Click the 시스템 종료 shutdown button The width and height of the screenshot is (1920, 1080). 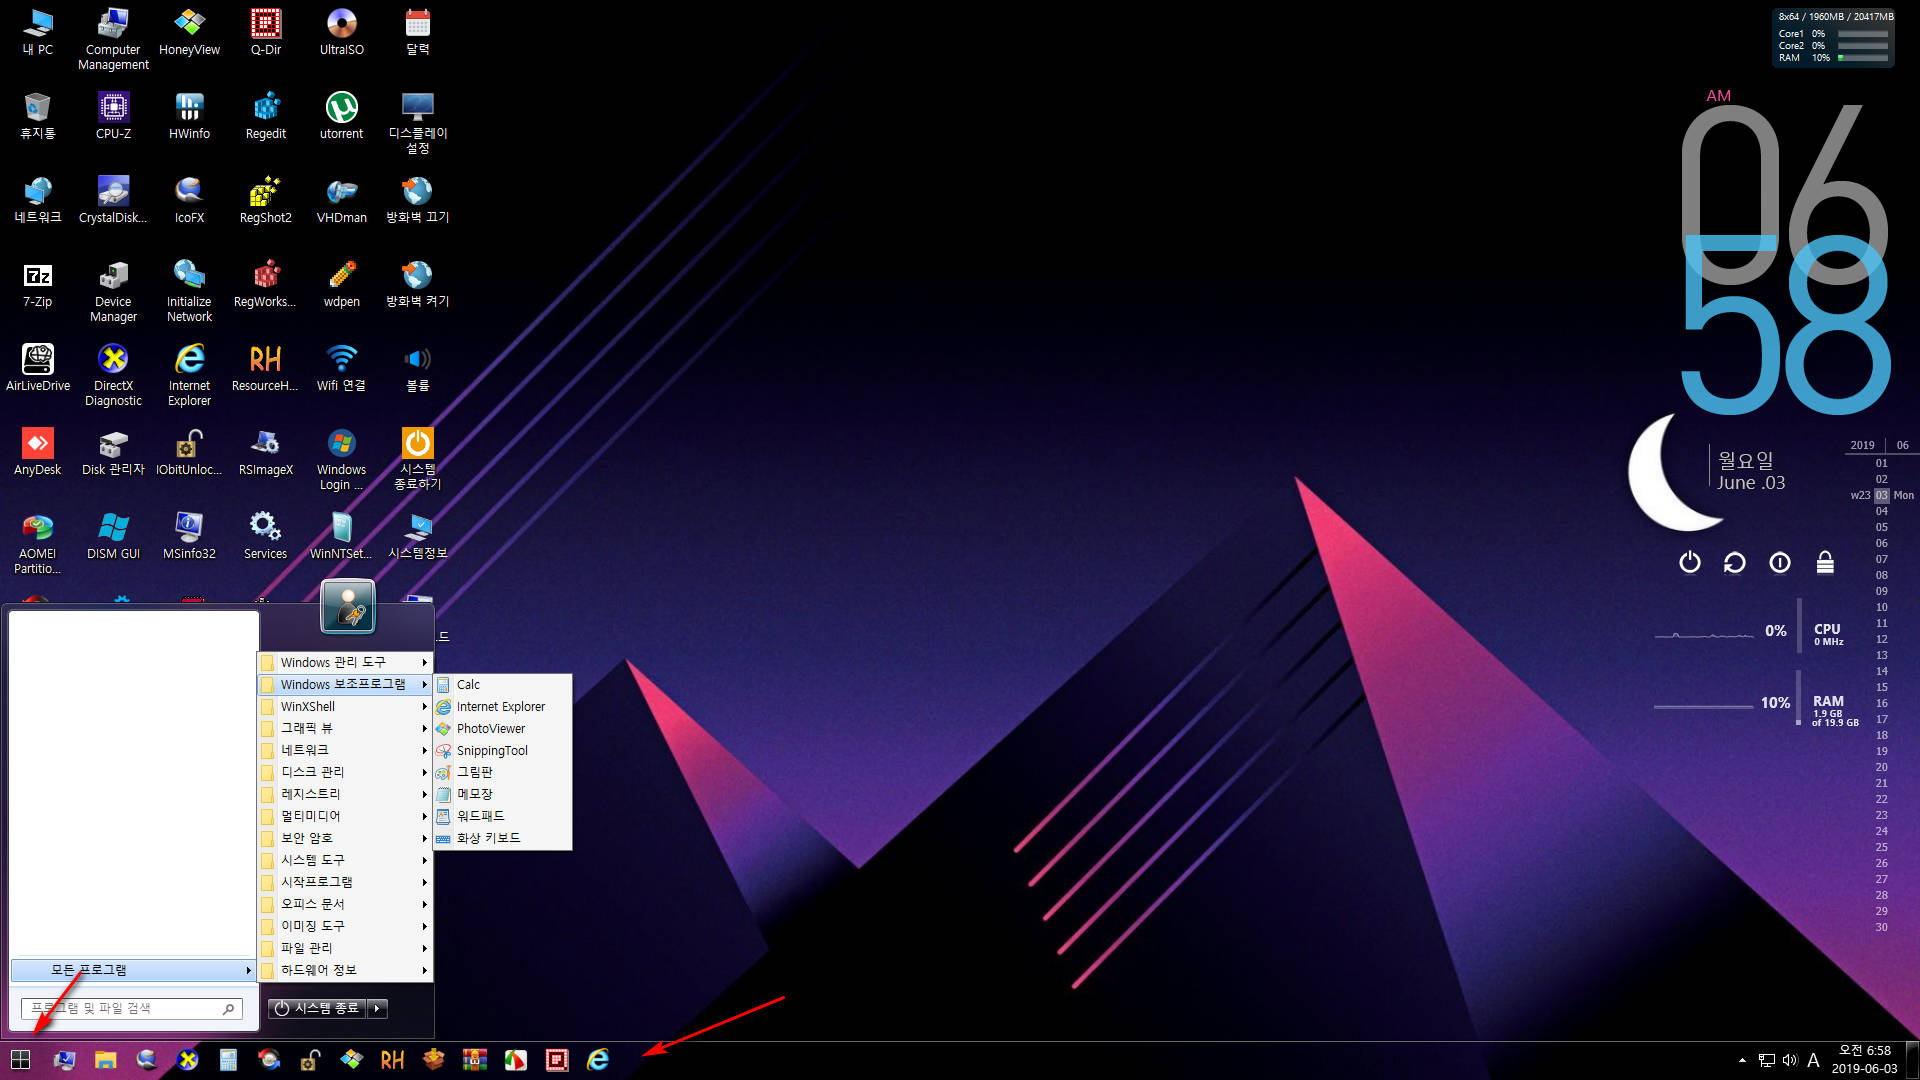click(317, 1009)
